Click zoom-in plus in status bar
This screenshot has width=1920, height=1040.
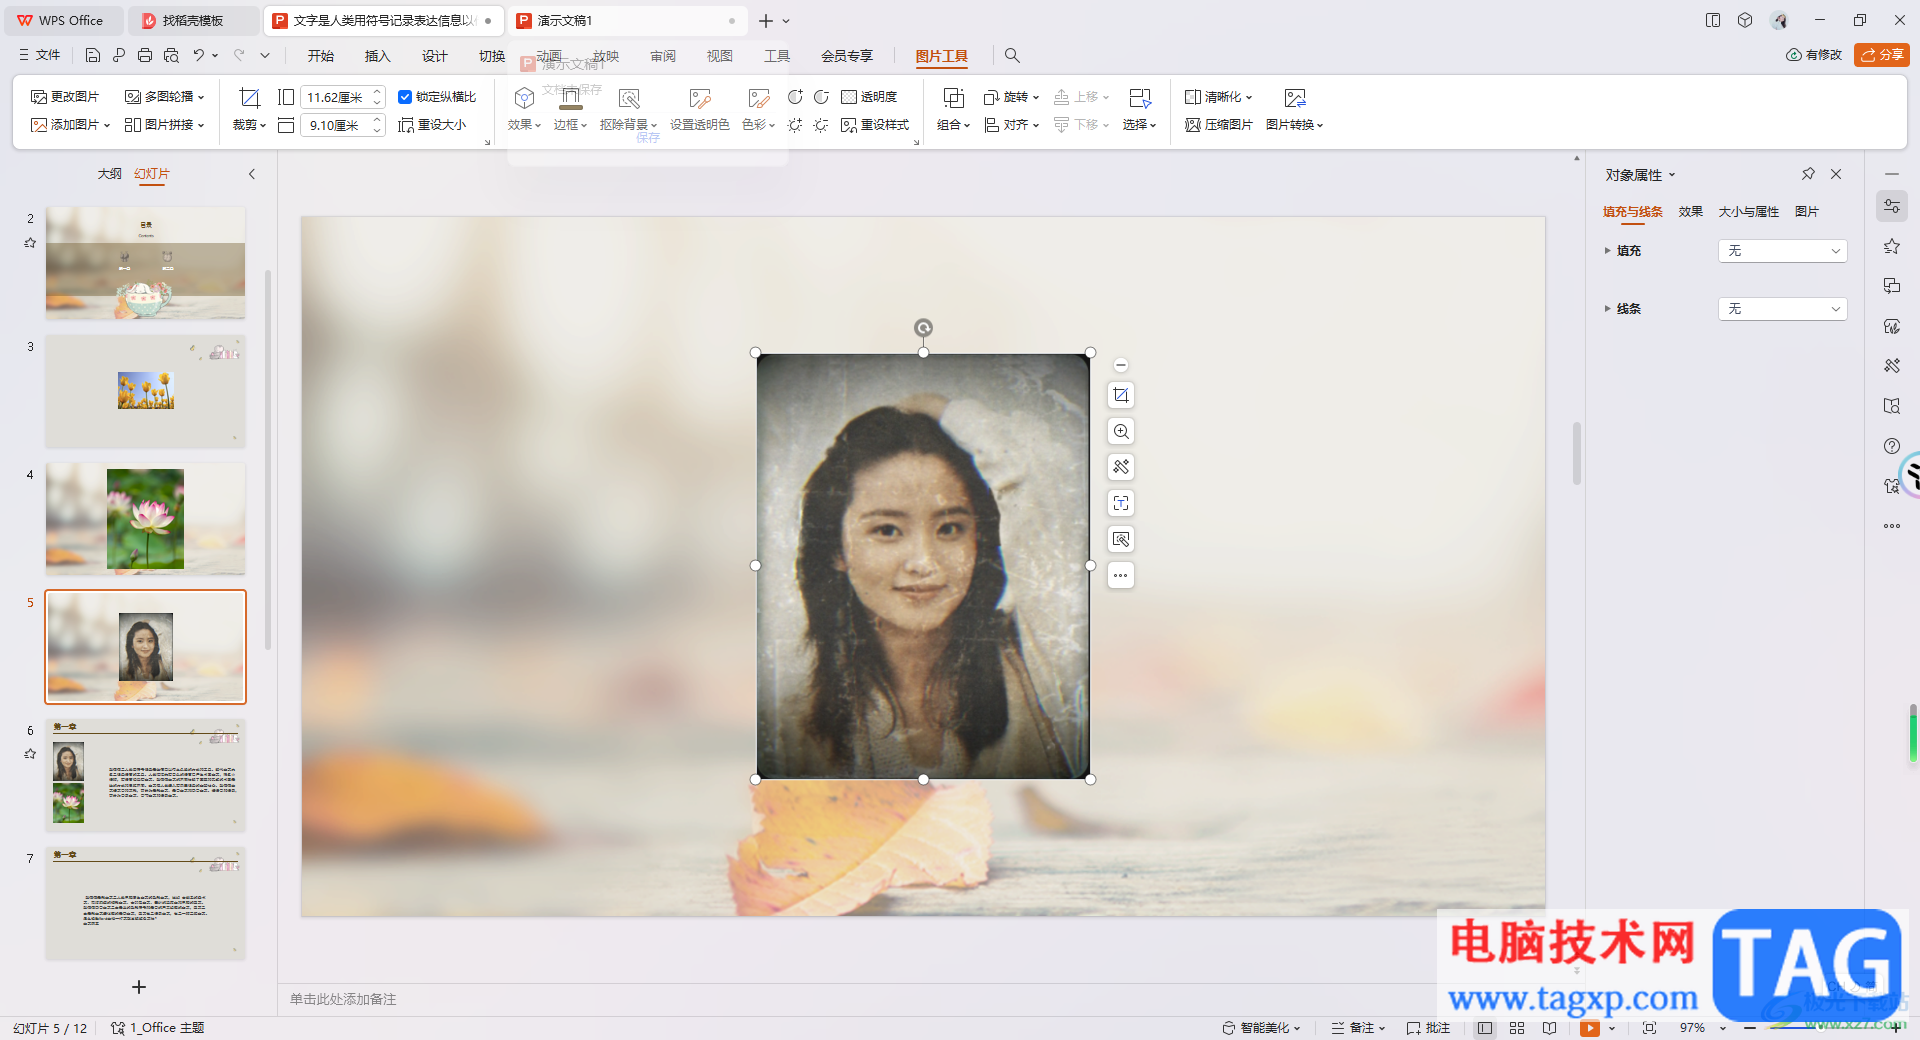(1894, 1028)
